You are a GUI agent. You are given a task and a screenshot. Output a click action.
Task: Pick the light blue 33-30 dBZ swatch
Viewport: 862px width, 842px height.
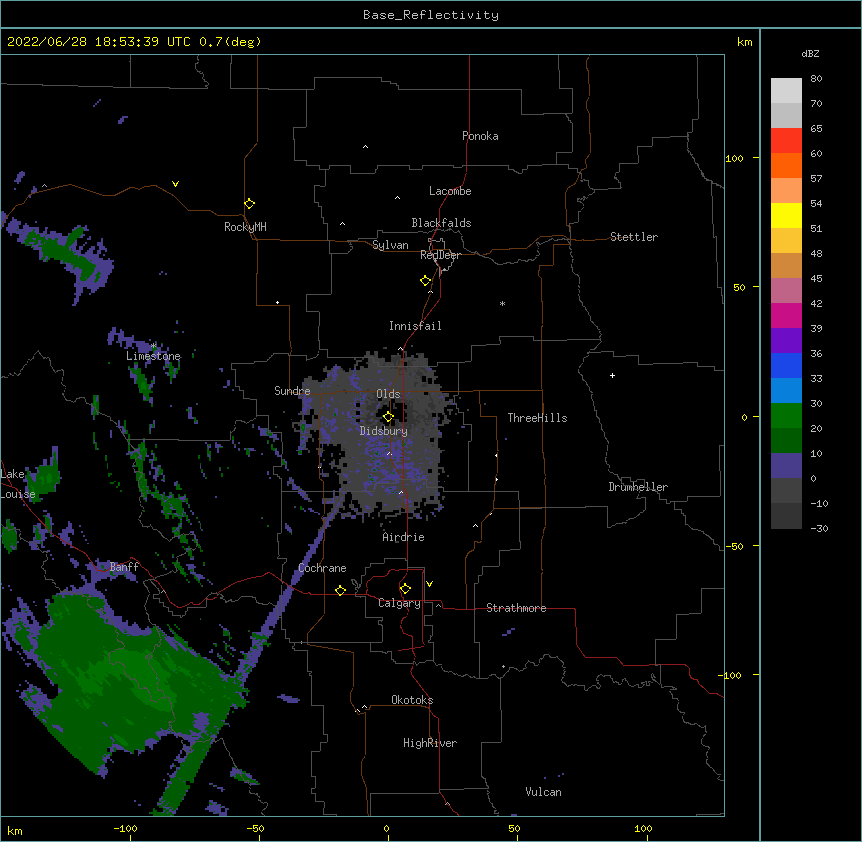(x=786, y=391)
